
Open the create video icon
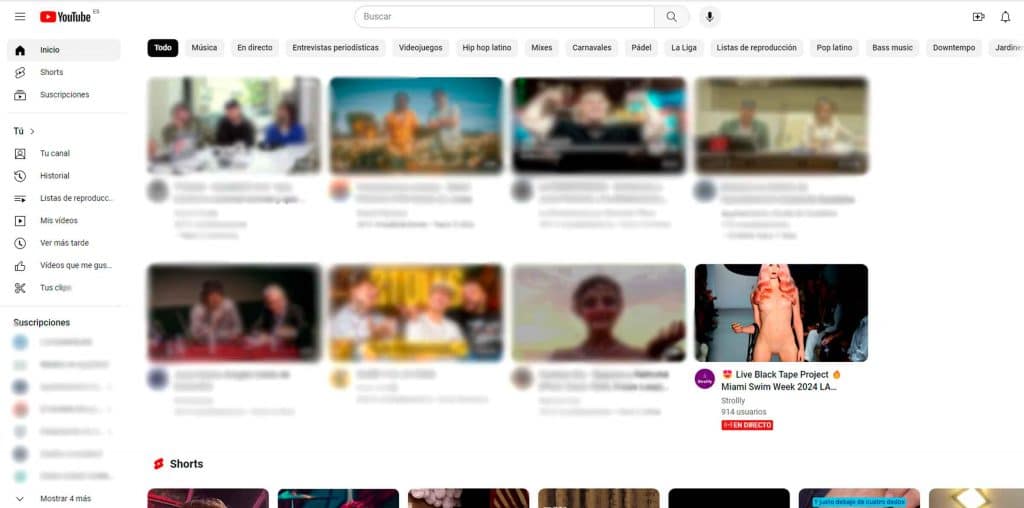pyautogui.click(x=978, y=17)
